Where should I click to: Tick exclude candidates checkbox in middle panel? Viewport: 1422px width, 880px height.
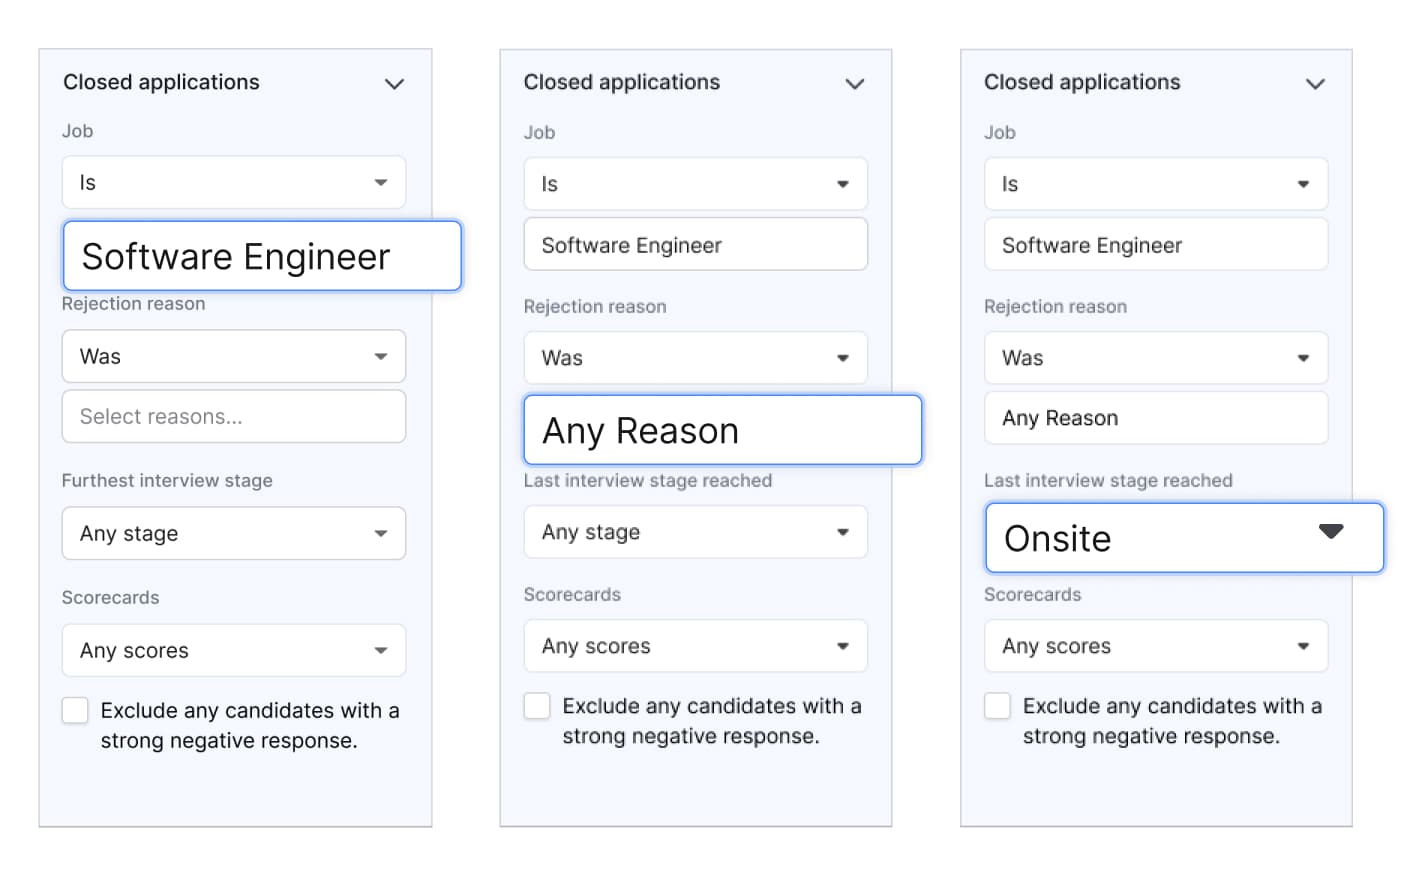pyautogui.click(x=537, y=706)
